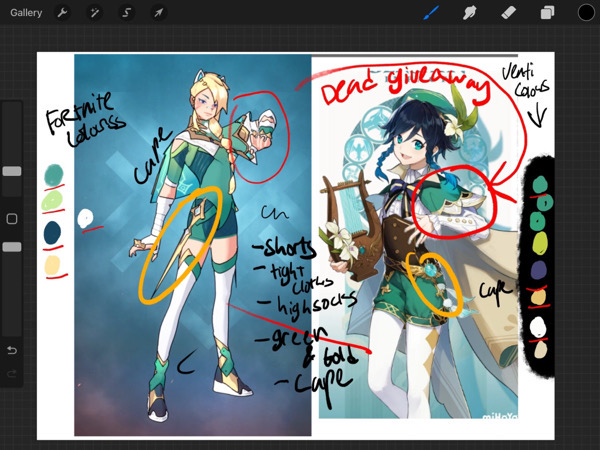The width and height of the screenshot is (600, 450).
Task: Open the active color picker circle
Action: coord(586,13)
